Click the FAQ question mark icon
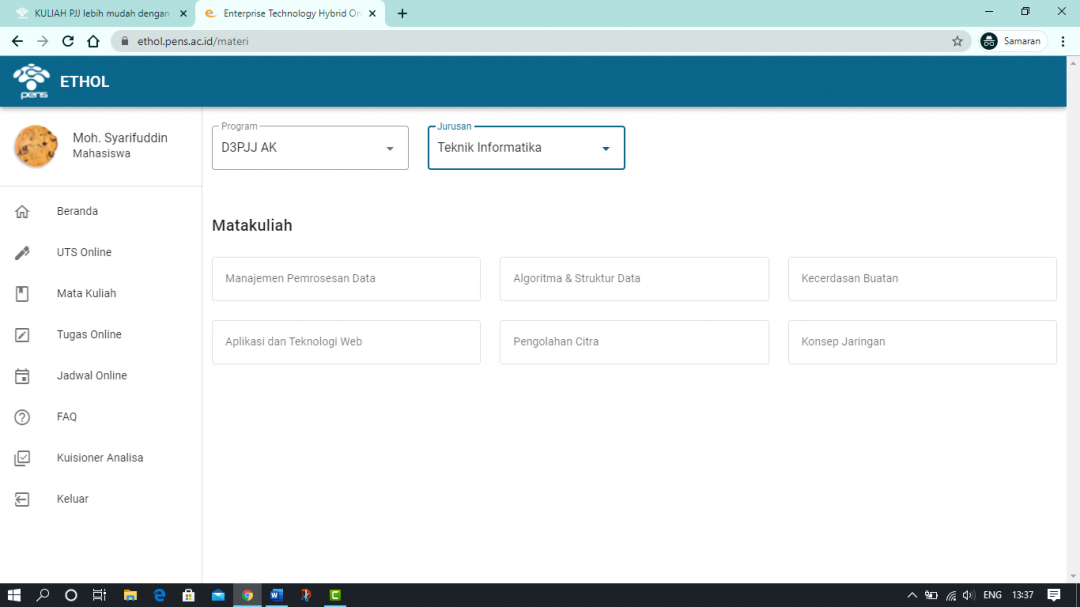The height and width of the screenshot is (607, 1080). pyautogui.click(x=22, y=416)
